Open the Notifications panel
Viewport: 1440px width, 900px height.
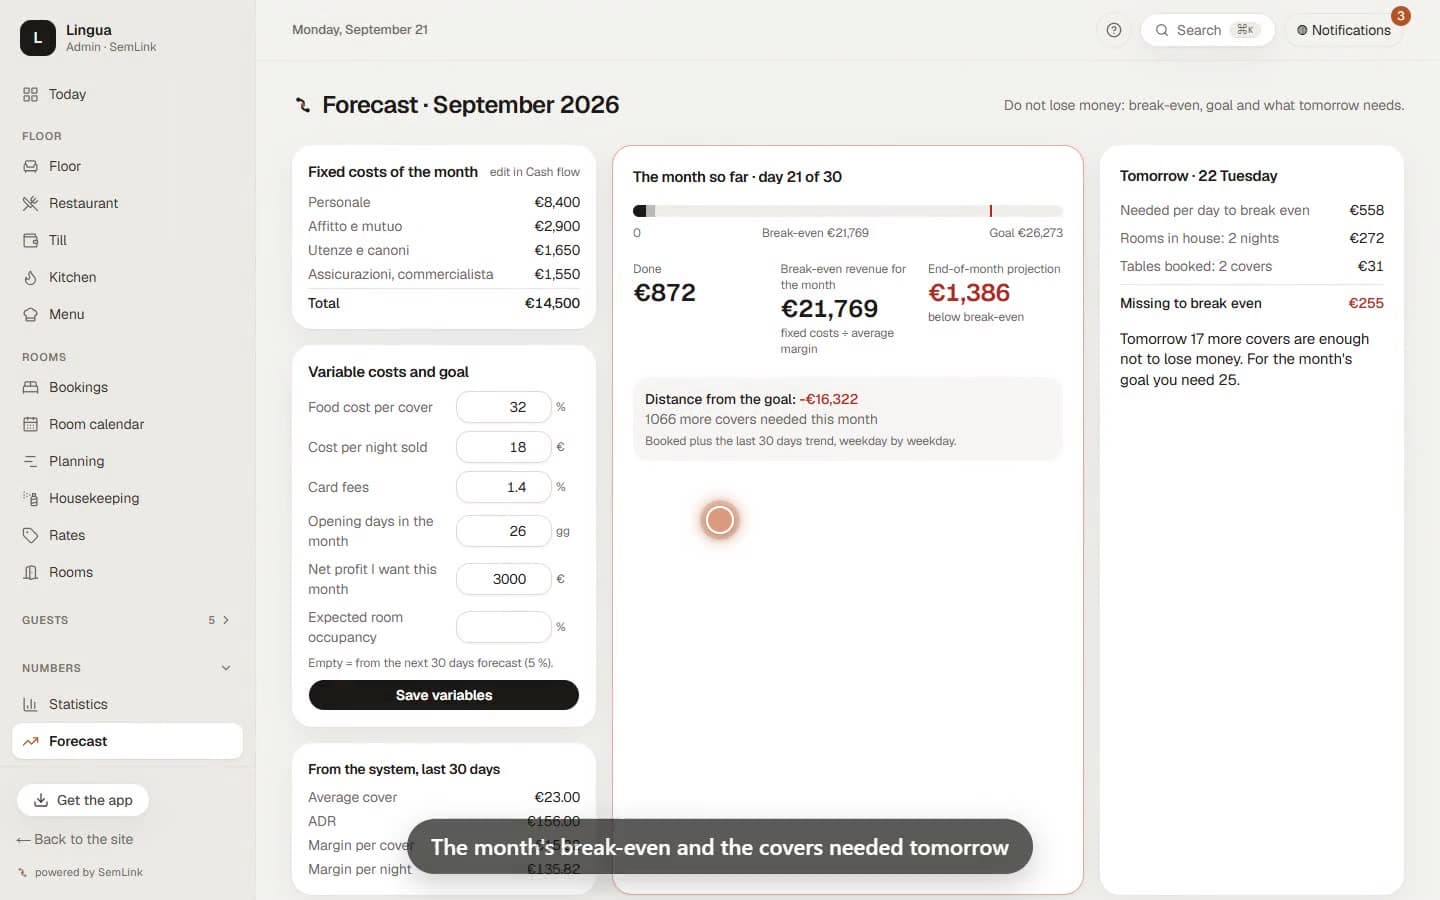coord(1344,30)
